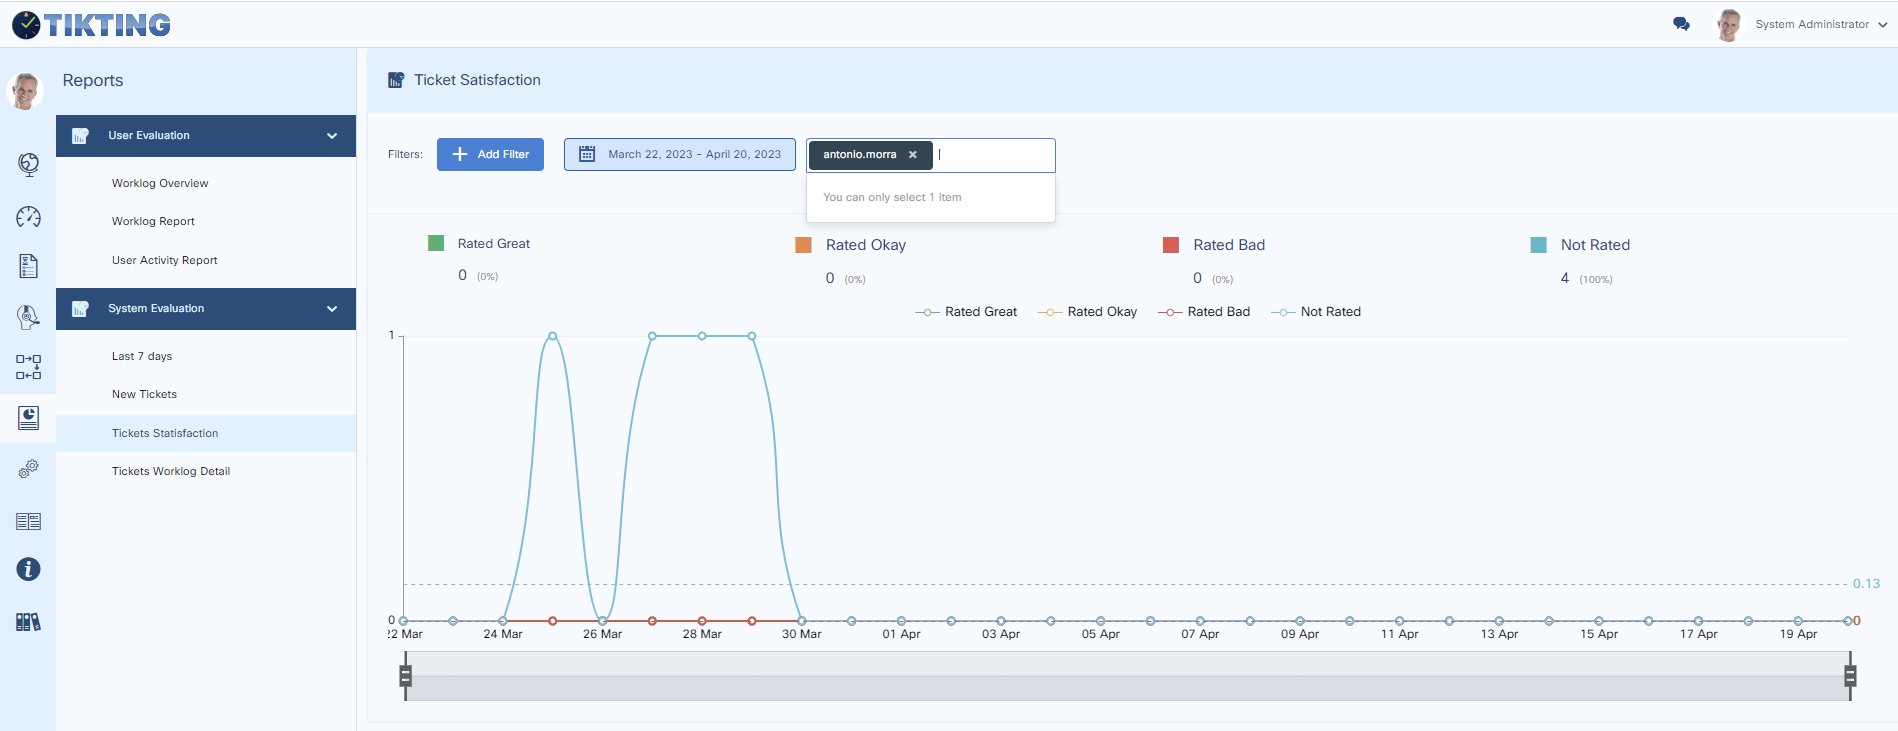Click the info circle icon
The width and height of the screenshot is (1898, 731).
(x=28, y=569)
